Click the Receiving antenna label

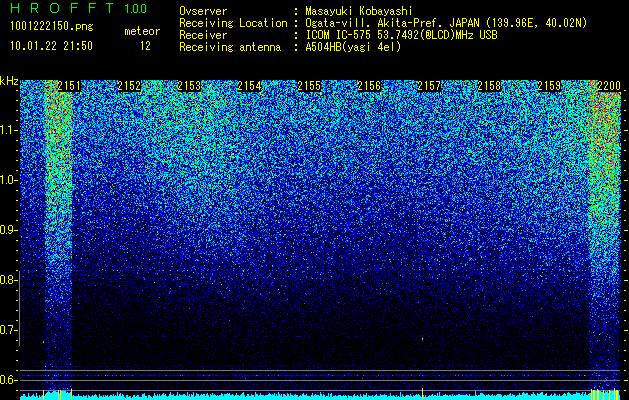(x=230, y=47)
